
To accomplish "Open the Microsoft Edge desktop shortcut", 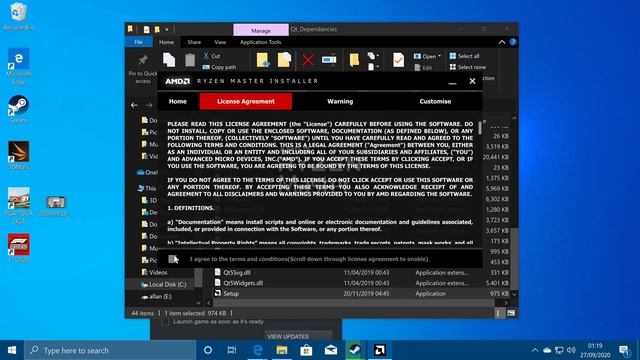I will 18,66.
